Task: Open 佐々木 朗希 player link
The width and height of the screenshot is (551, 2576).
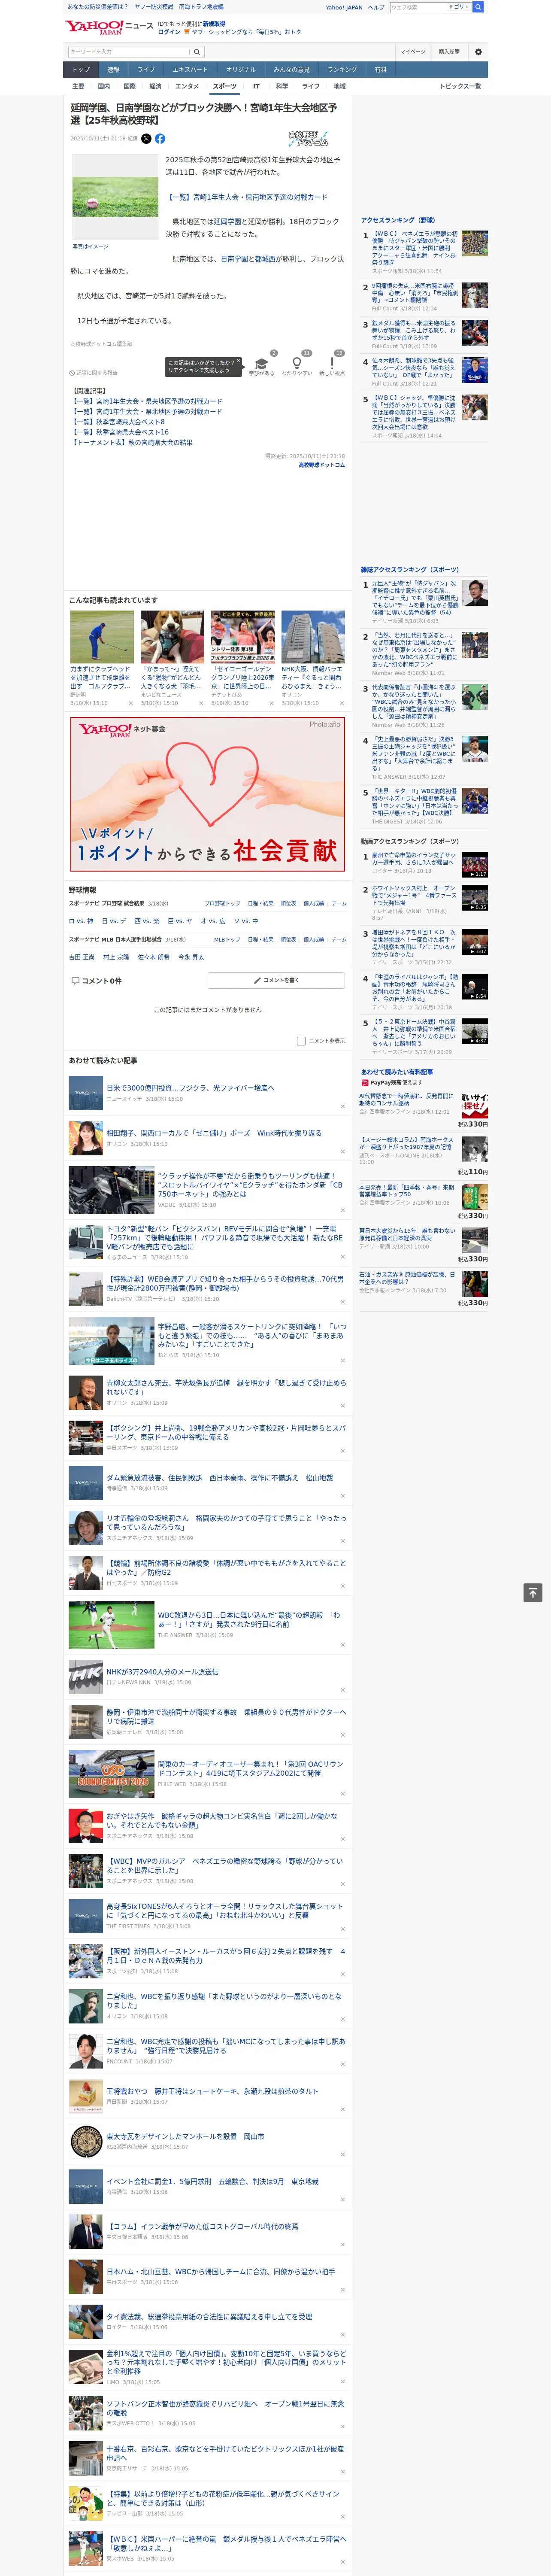Action: click(153, 957)
